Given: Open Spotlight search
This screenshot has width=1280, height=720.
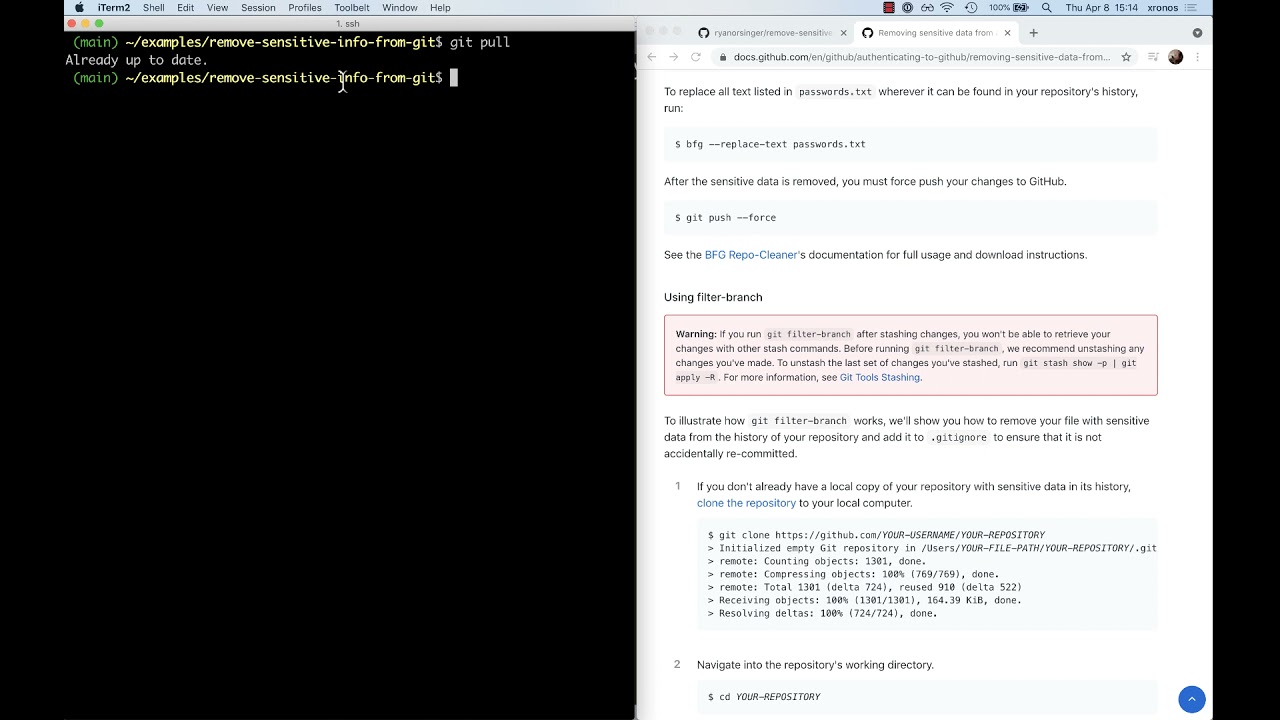Looking at the screenshot, I should click(x=1047, y=8).
